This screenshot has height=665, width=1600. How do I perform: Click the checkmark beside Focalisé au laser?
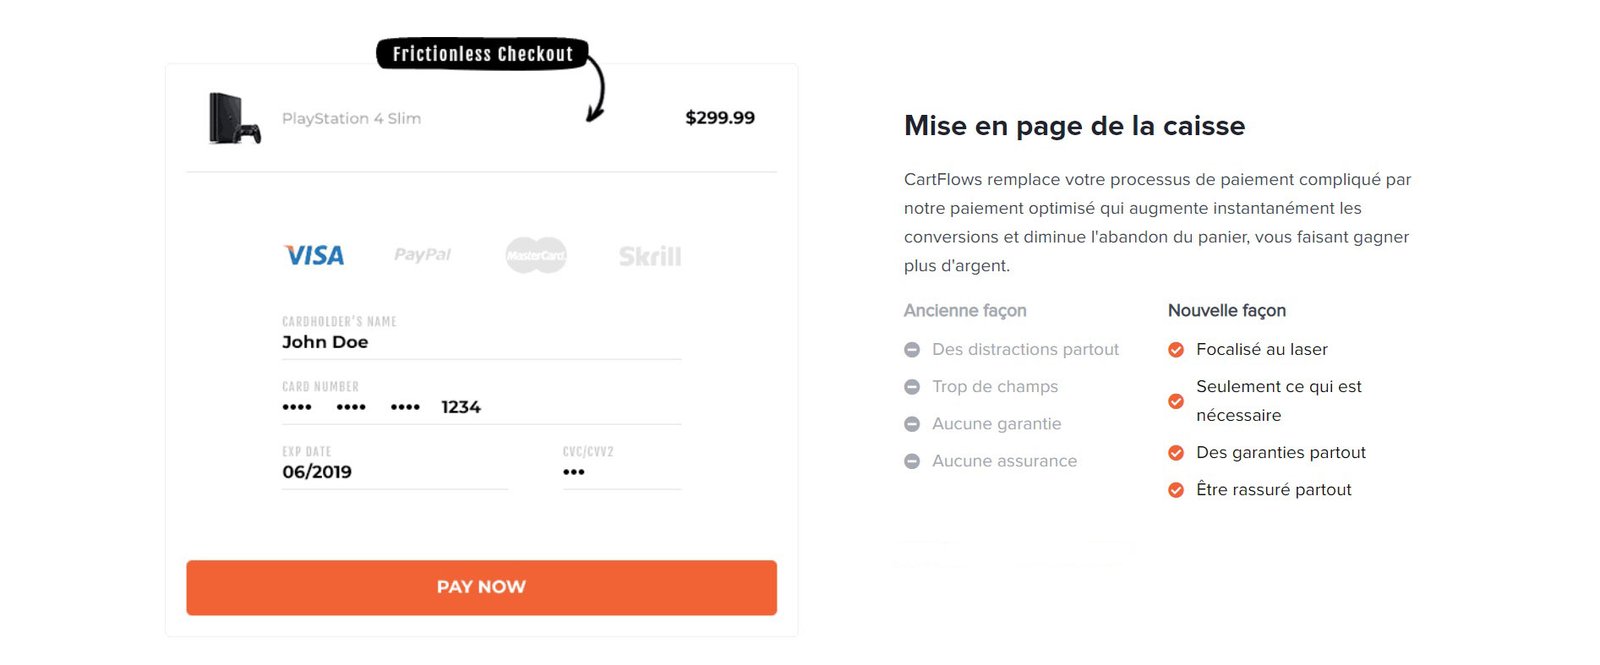click(1176, 350)
